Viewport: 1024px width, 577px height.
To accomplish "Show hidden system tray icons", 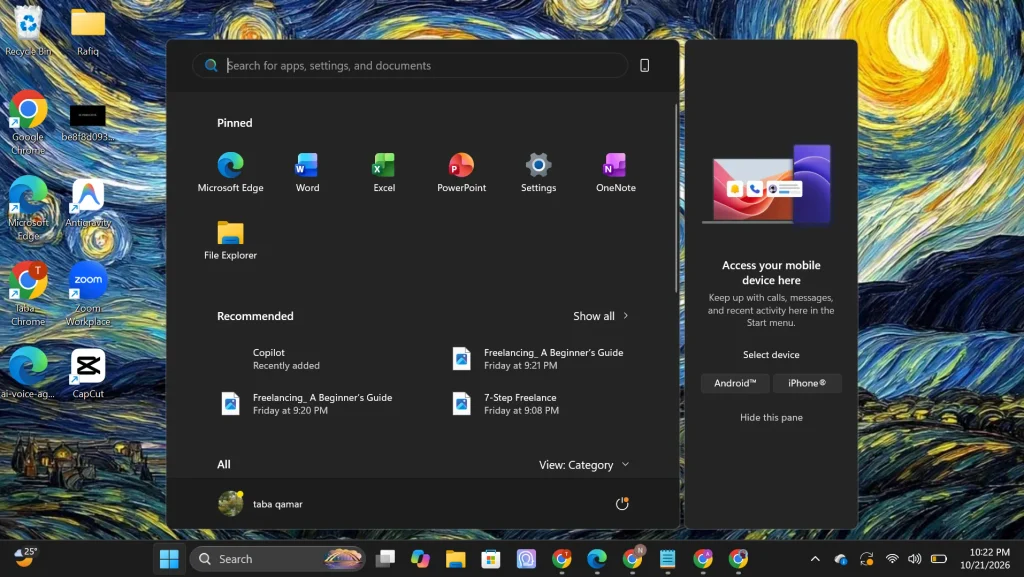I will pos(815,559).
